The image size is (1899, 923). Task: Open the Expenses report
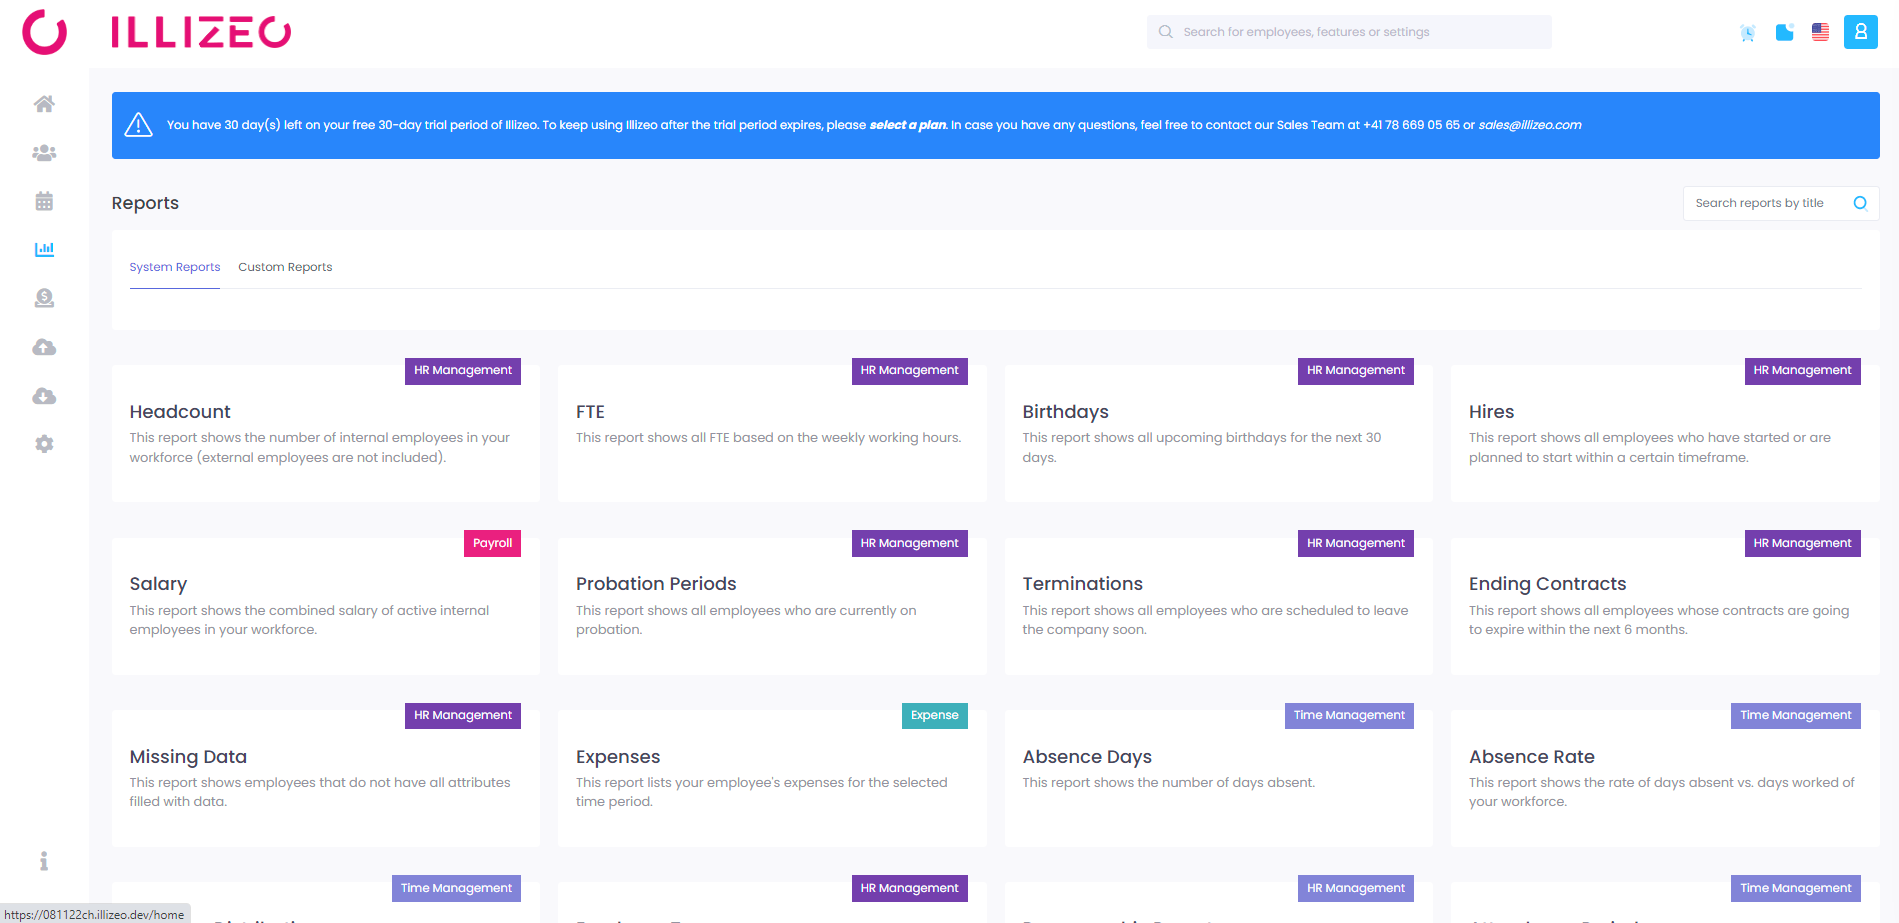(x=772, y=778)
